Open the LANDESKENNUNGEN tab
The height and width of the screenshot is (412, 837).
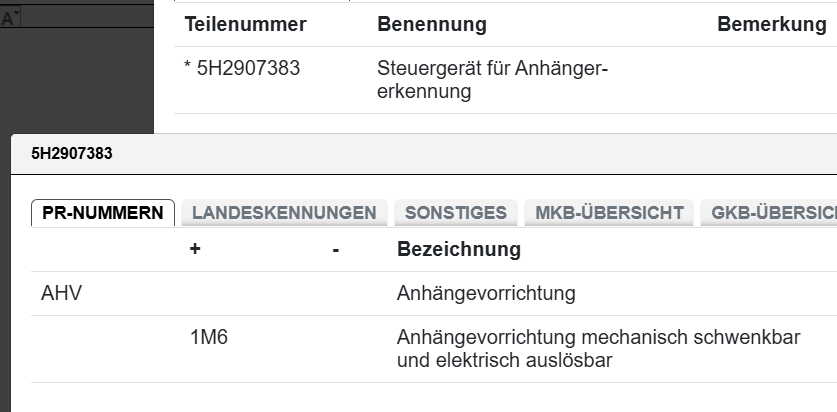coord(284,212)
